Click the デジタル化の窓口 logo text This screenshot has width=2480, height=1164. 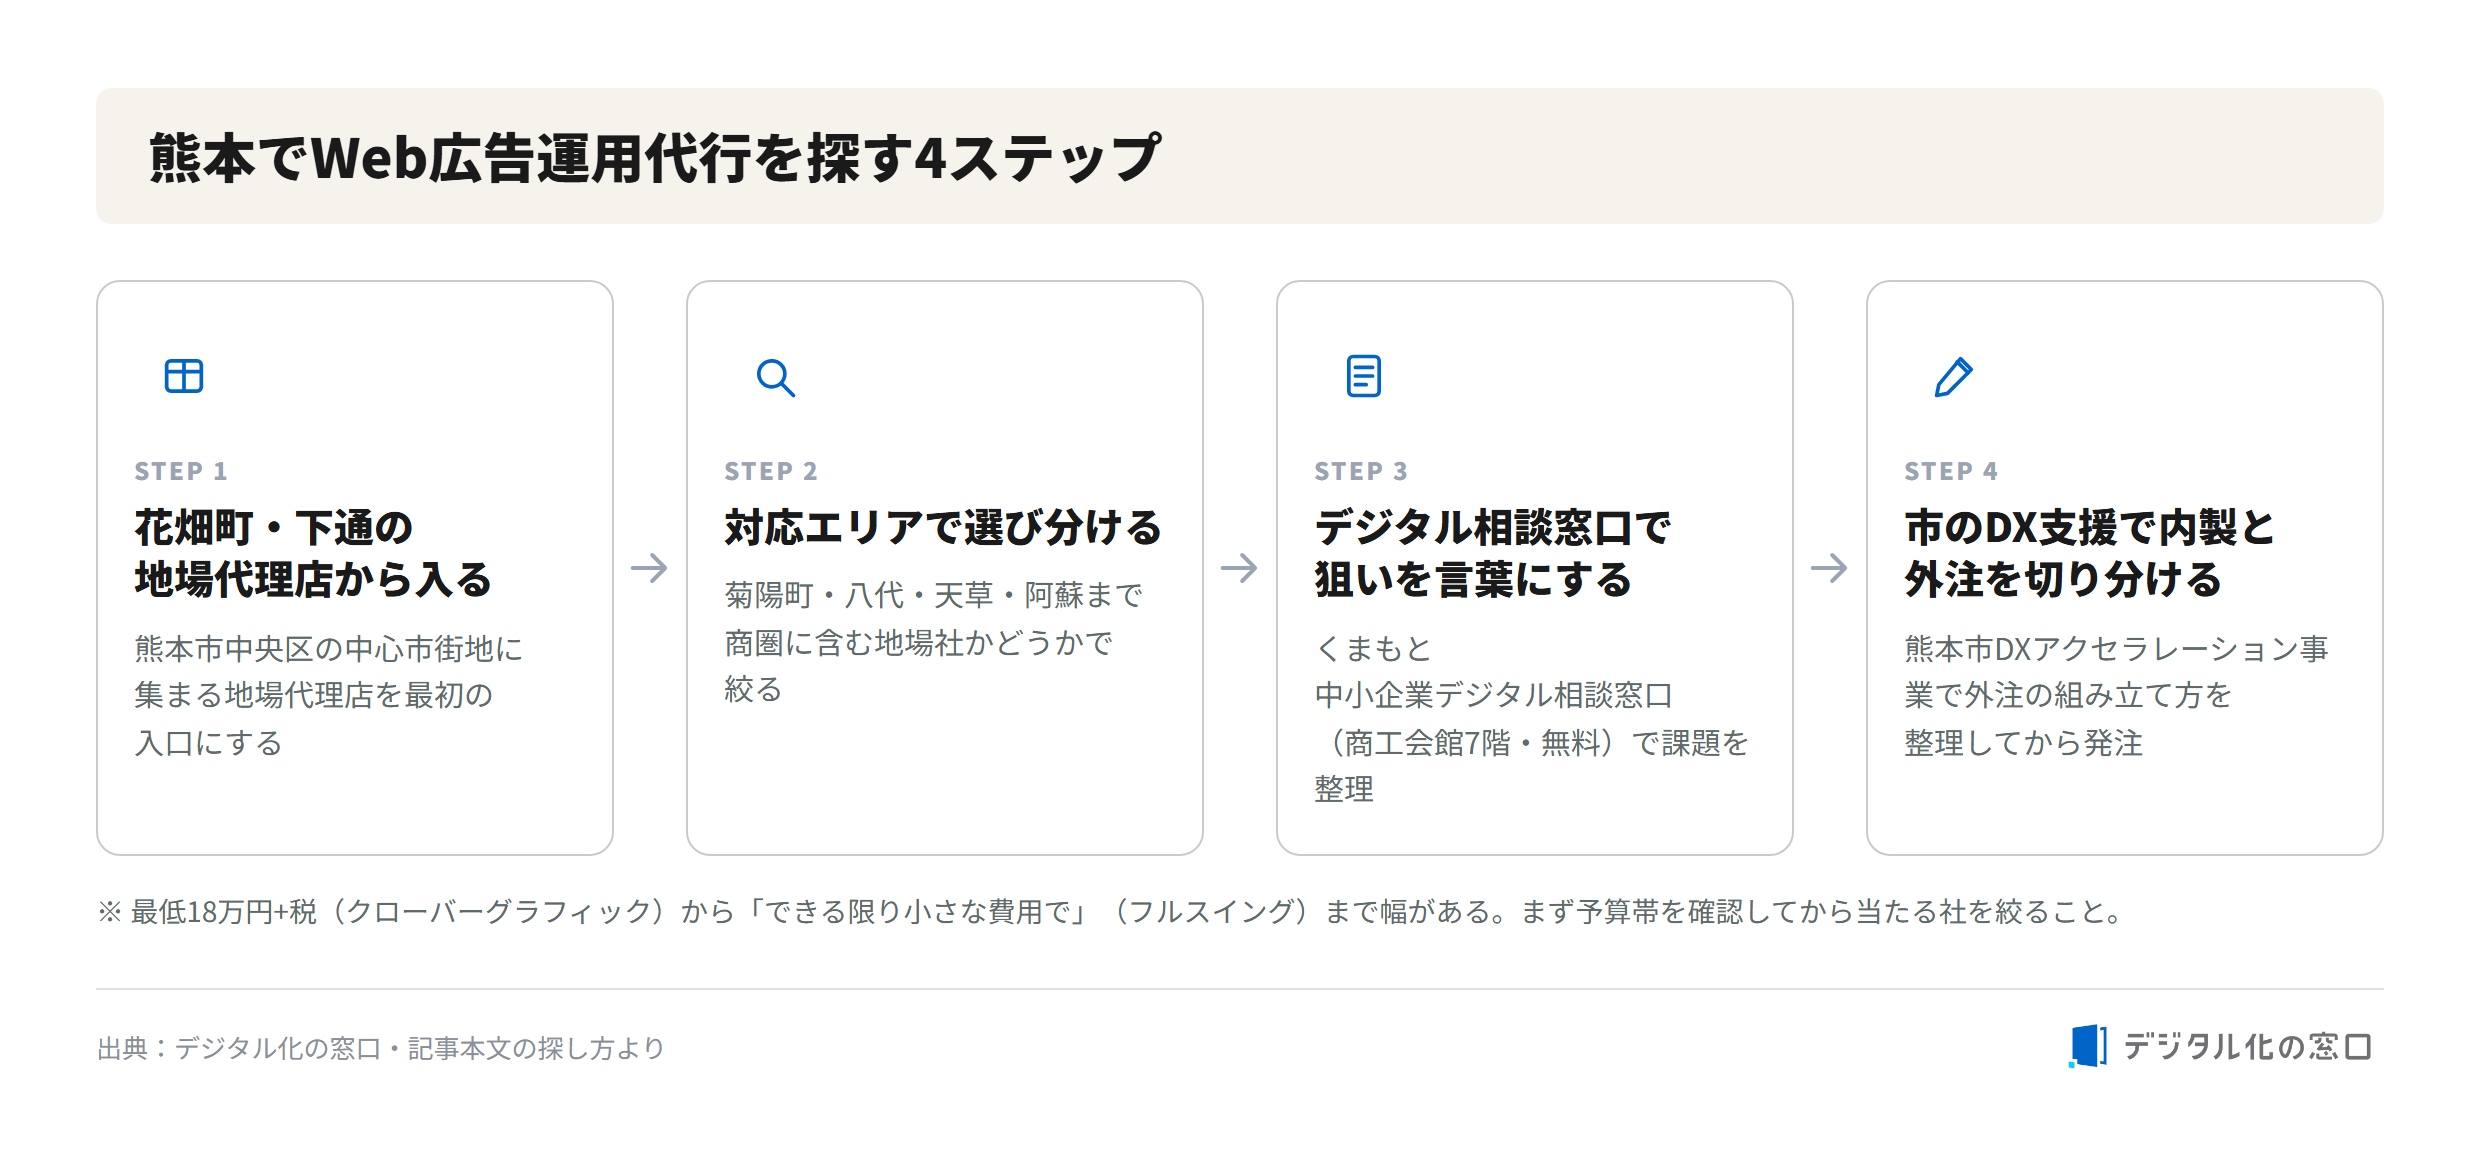[2247, 1047]
